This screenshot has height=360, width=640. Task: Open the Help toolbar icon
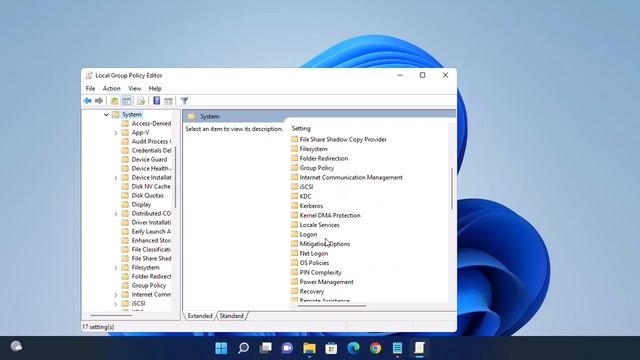(x=156, y=101)
